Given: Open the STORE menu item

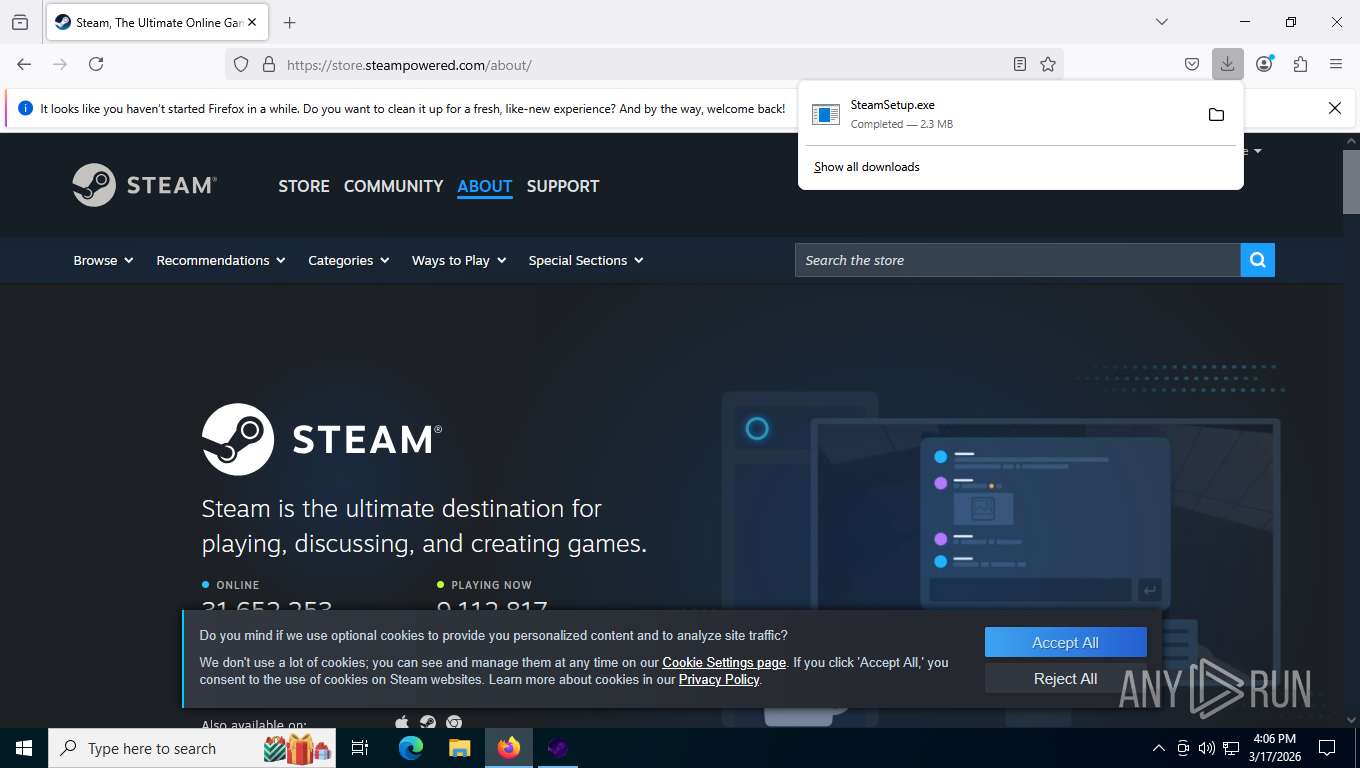Looking at the screenshot, I should point(304,186).
